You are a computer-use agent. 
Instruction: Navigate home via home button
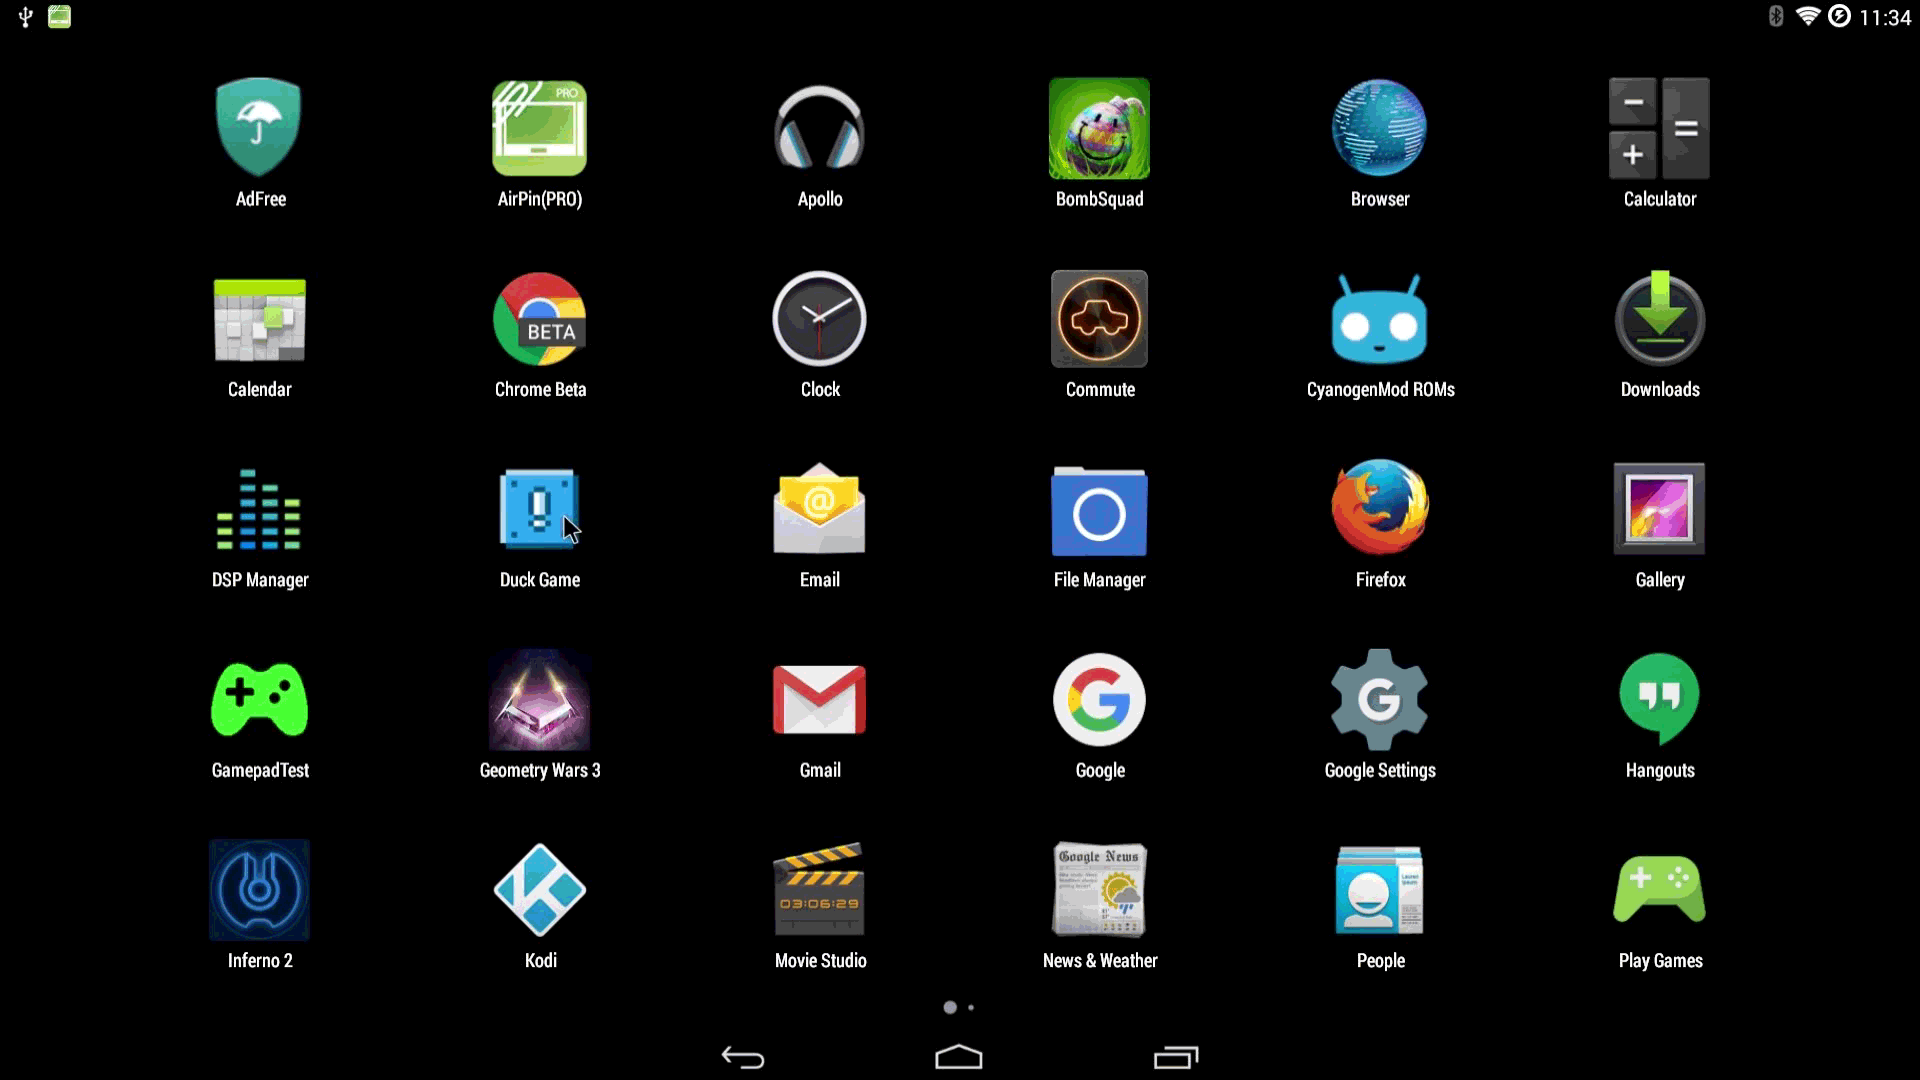(959, 1055)
